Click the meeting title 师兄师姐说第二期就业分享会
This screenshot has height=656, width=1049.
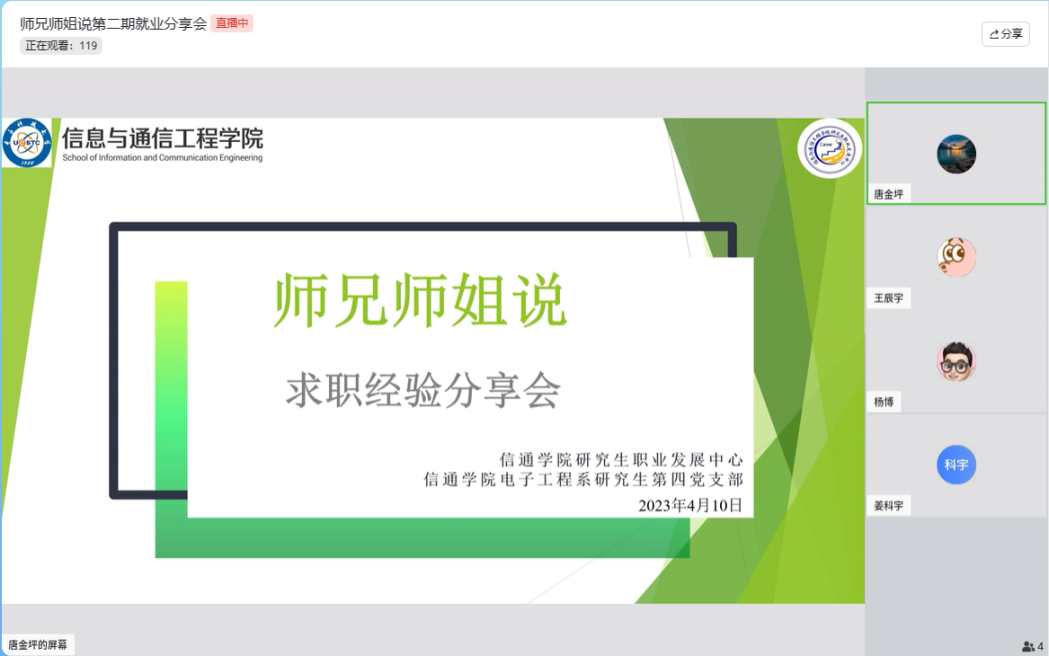(113, 23)
